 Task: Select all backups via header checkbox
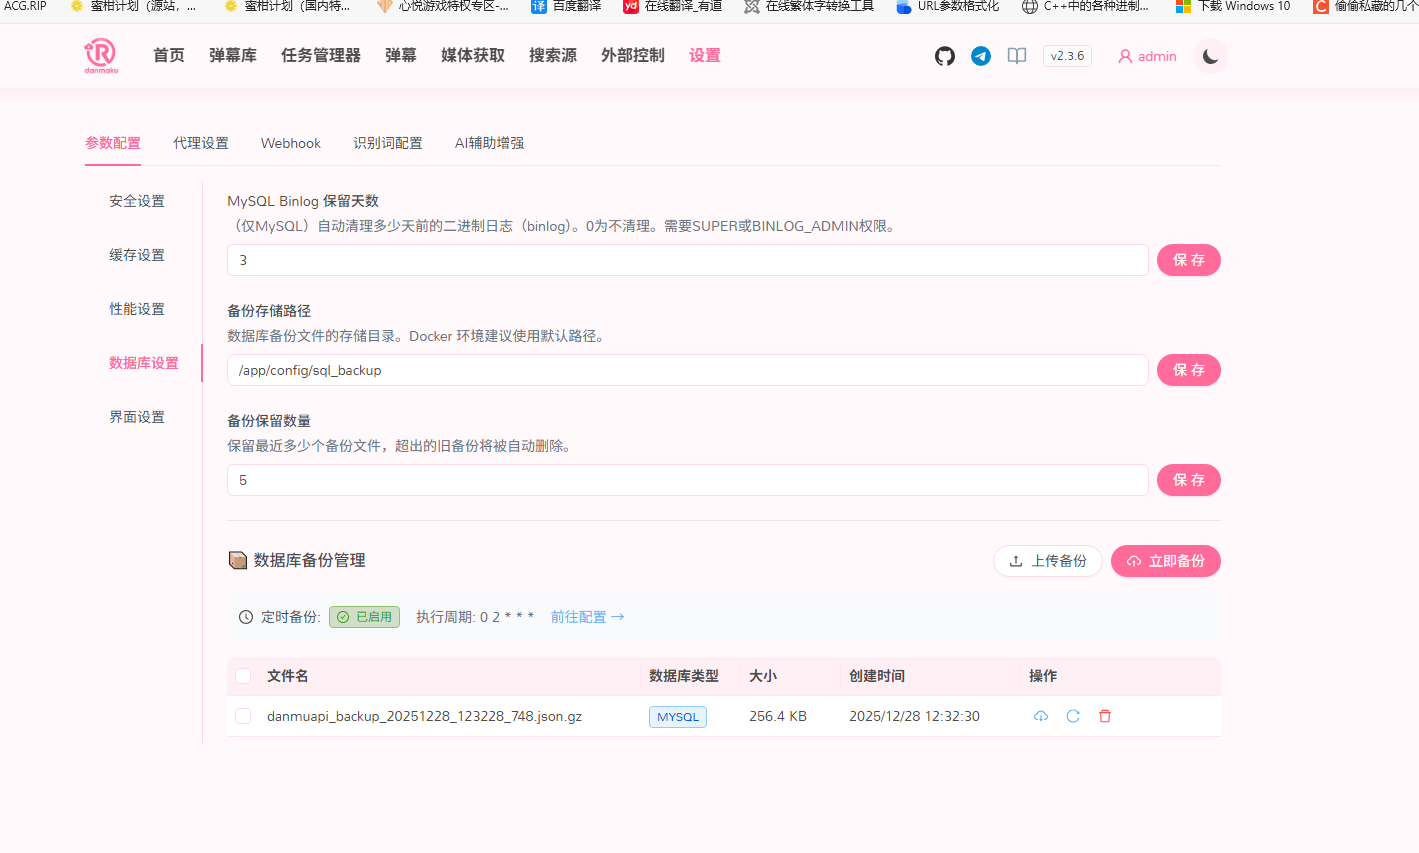[x=243, y=676]
